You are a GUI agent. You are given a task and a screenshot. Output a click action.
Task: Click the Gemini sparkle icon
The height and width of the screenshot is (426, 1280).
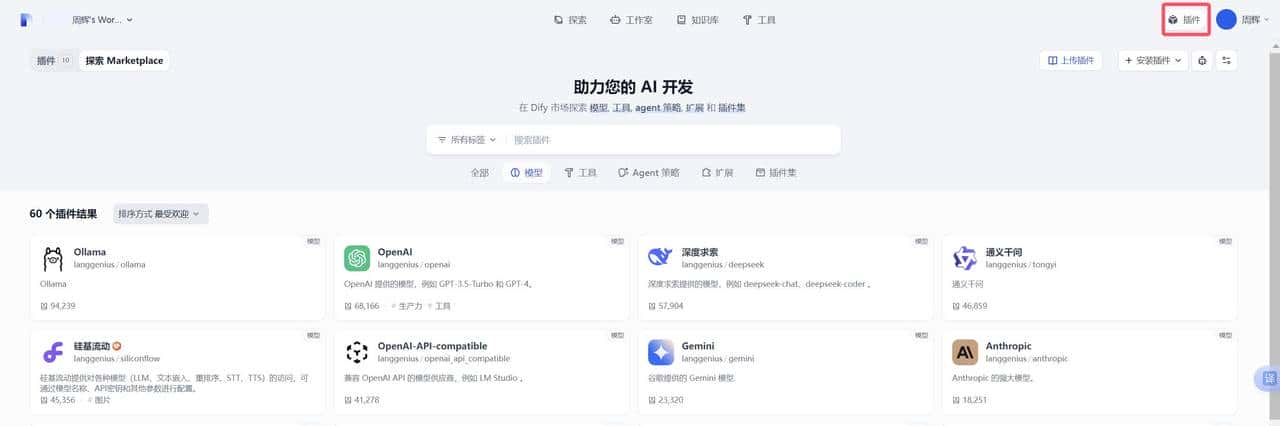coord(661,352)
